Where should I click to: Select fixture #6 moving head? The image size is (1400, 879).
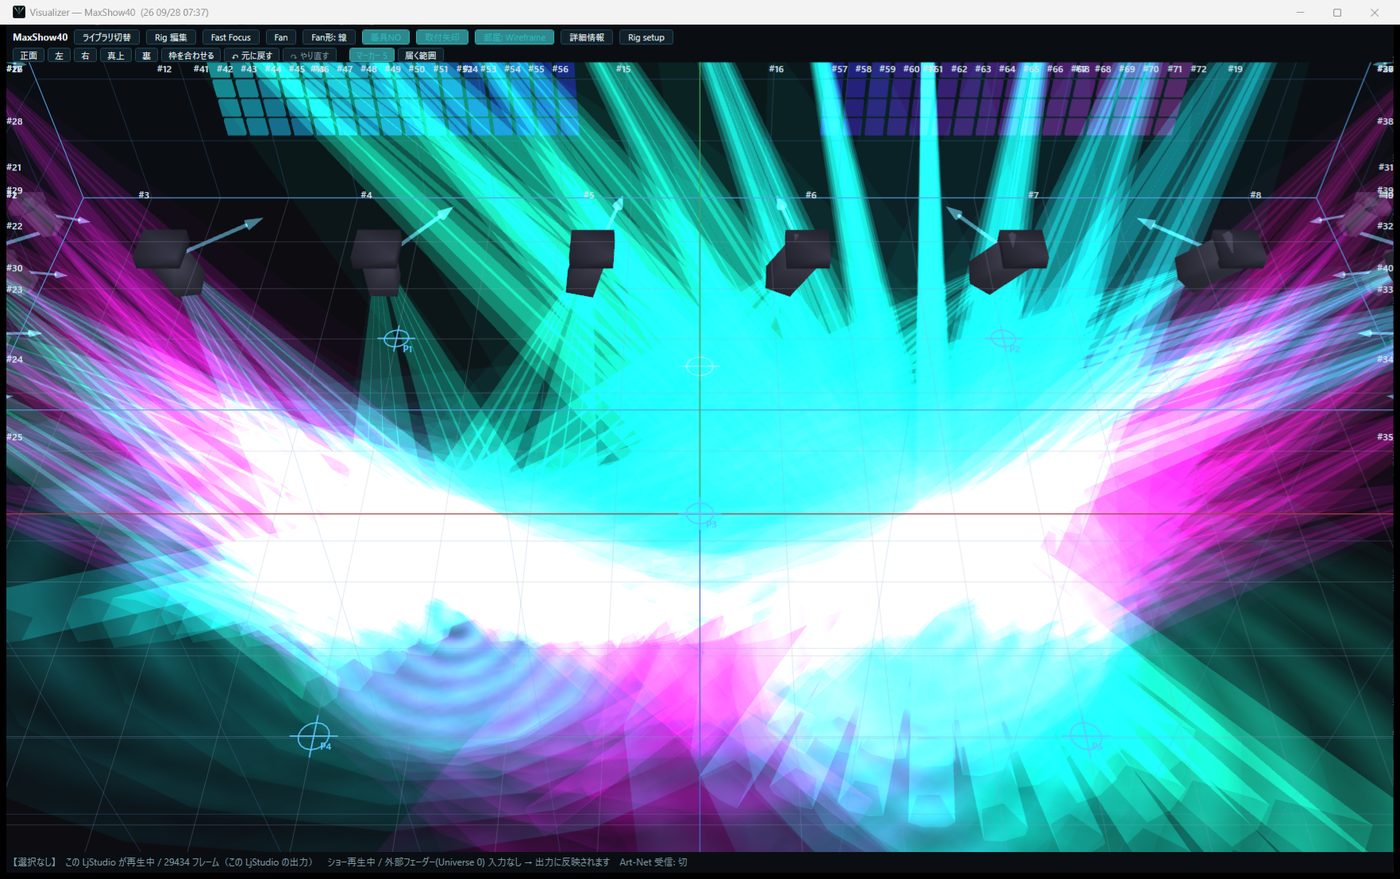coord(798,261)
